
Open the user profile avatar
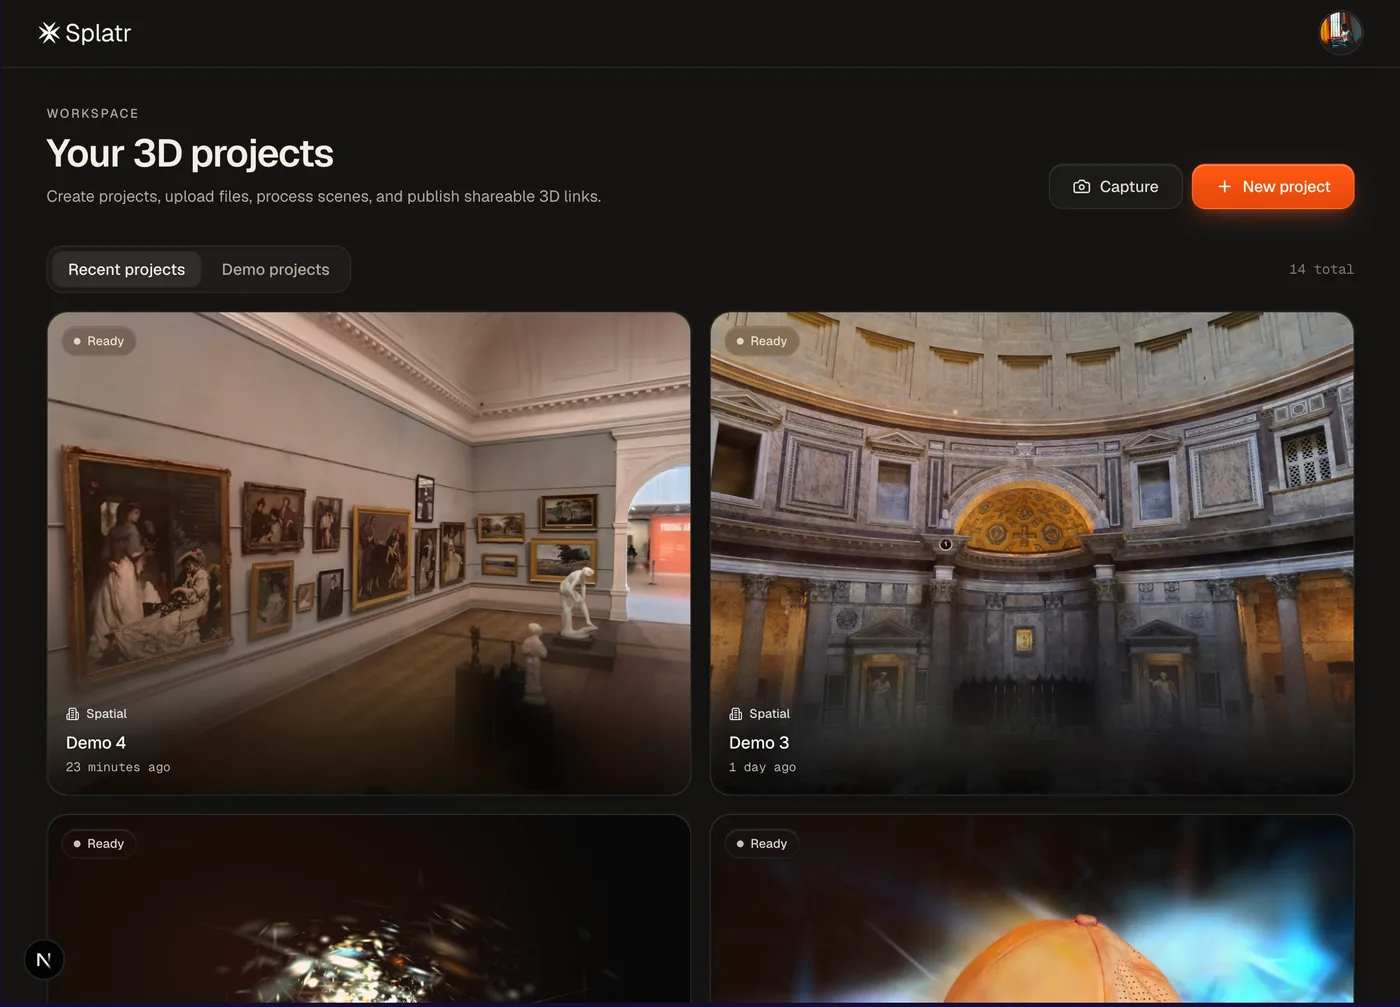click(x=1341, y=33)
